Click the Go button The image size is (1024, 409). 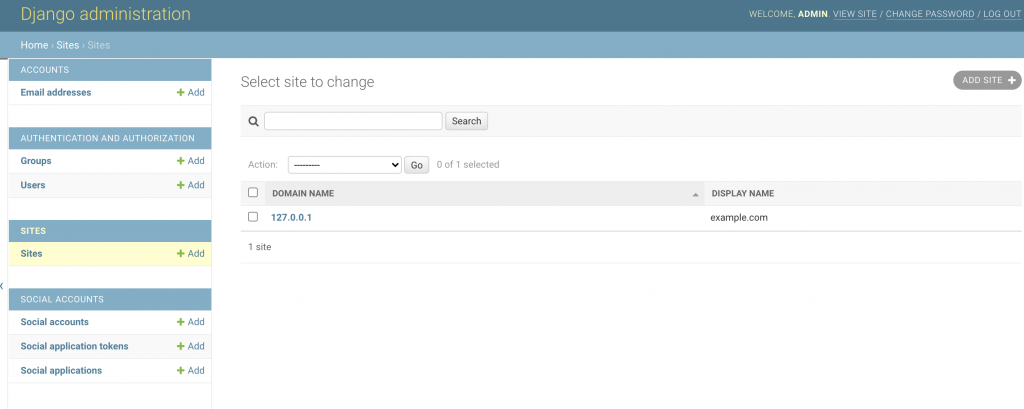417,165
